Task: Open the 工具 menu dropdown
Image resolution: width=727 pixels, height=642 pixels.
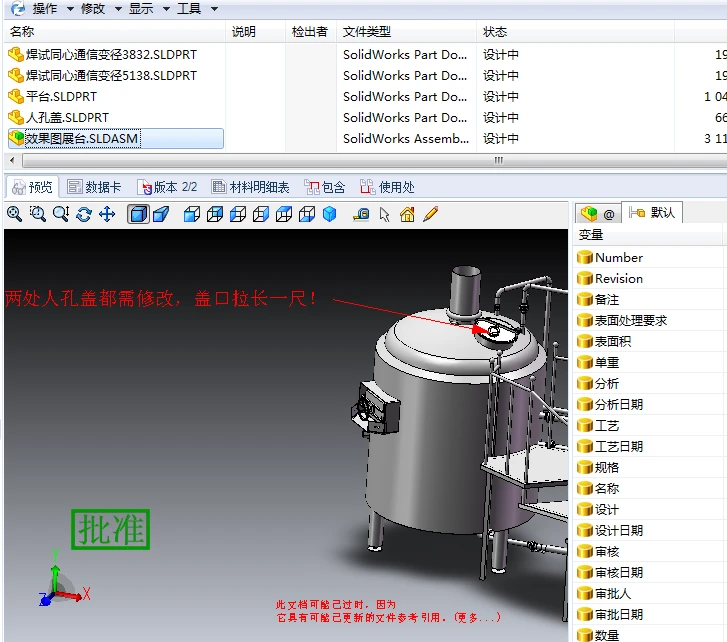Action: (x=197, y=8)
